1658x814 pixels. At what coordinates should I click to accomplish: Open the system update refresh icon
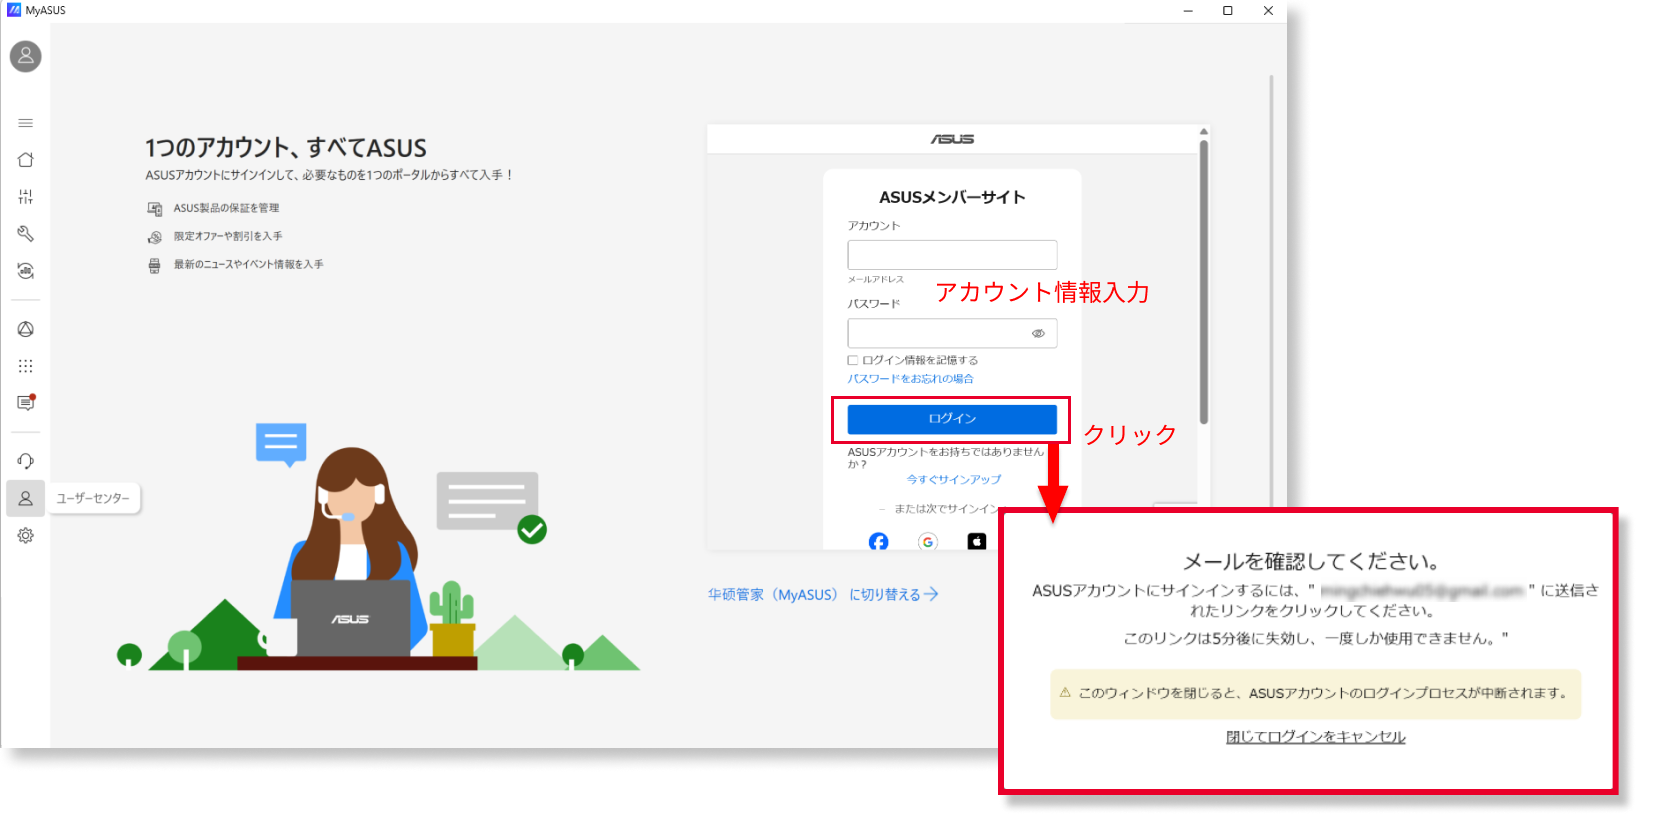[26, 271]
